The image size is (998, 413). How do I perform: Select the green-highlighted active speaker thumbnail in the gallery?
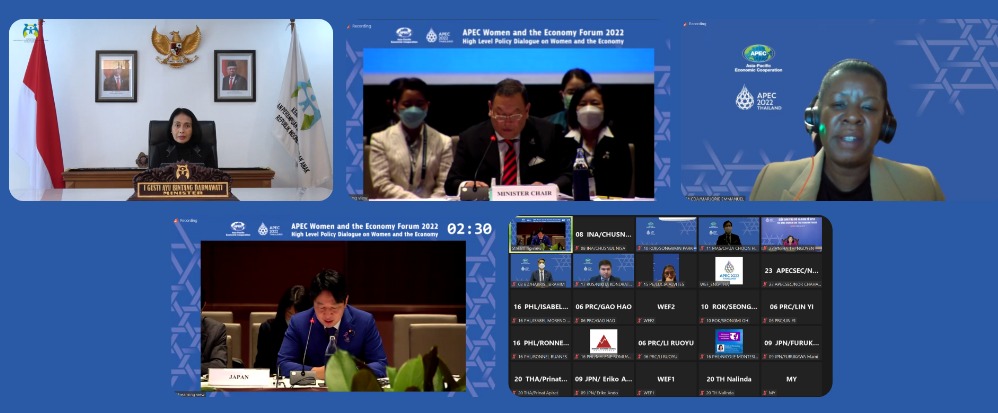click(x=540, y=234)
